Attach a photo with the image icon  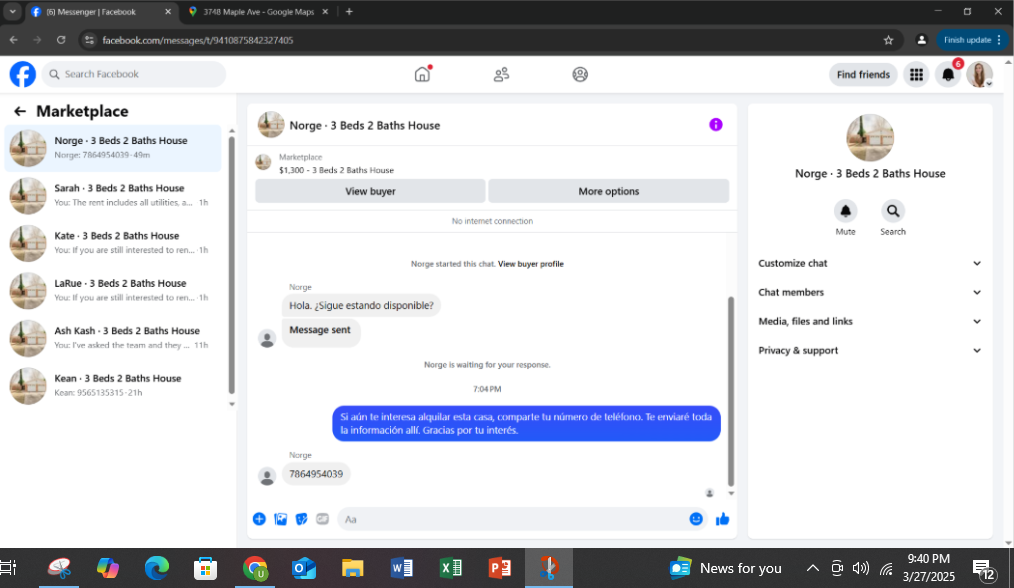point(281,519)
